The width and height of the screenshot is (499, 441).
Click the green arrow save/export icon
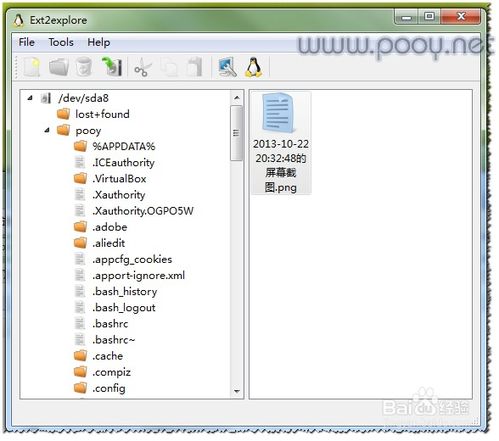point(112,66)
